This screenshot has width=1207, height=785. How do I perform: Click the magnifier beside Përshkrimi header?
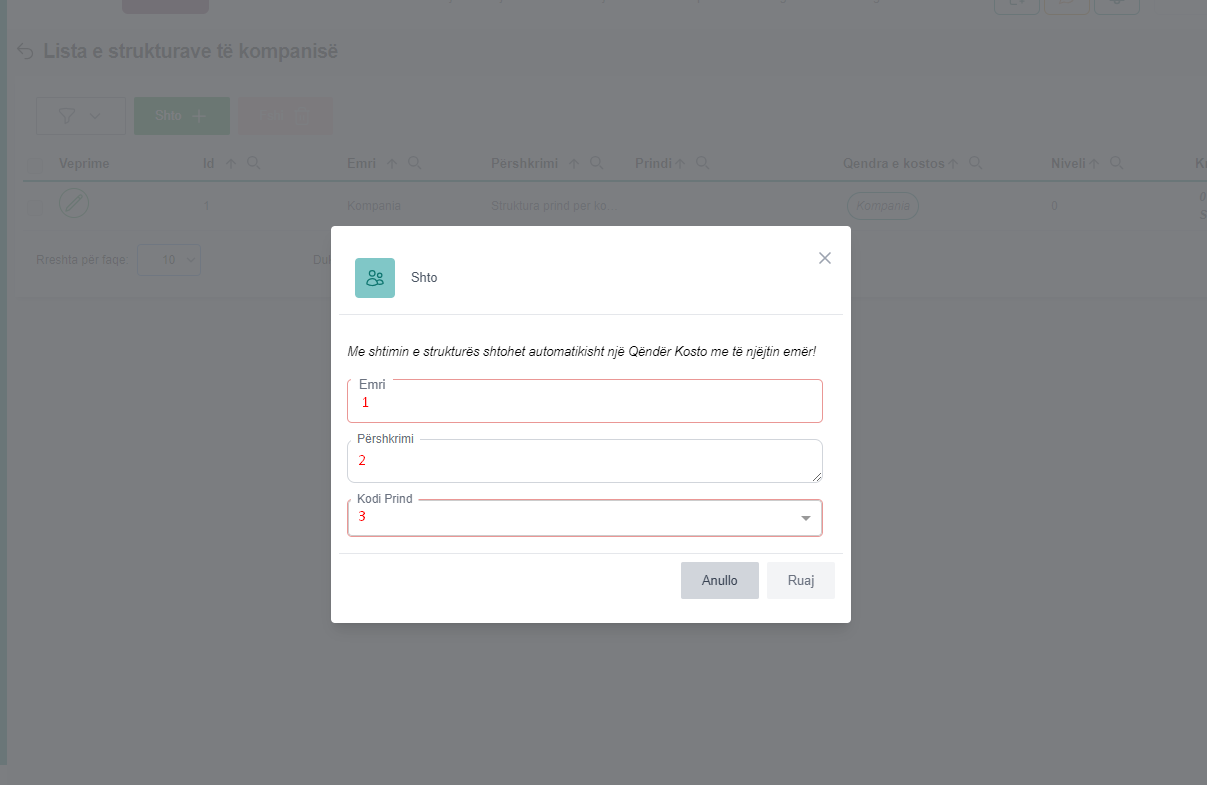tap(596, 163)
